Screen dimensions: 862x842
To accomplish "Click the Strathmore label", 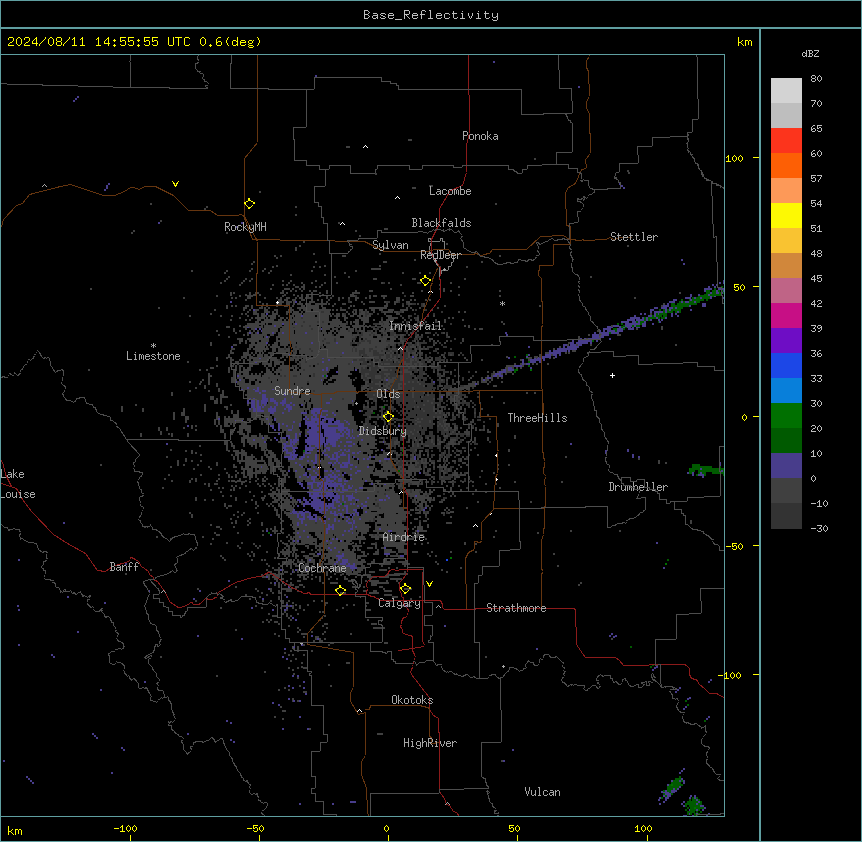I will (x=516, y=608).
